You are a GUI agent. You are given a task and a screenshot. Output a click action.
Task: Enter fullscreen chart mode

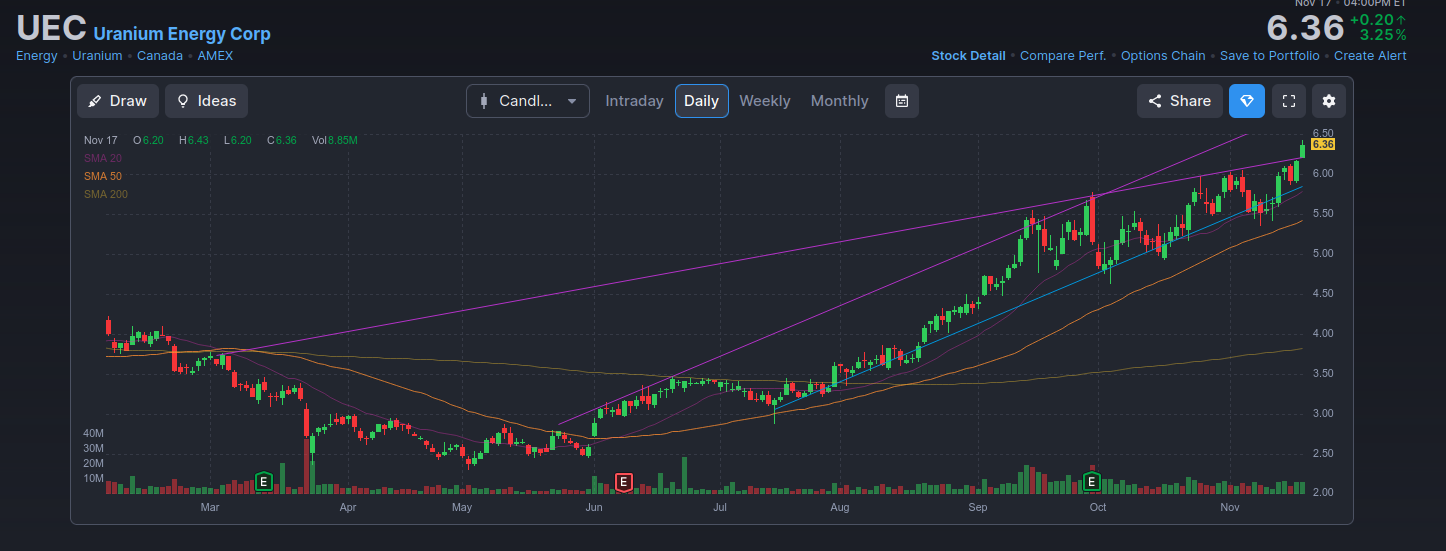coord(1289,101)
